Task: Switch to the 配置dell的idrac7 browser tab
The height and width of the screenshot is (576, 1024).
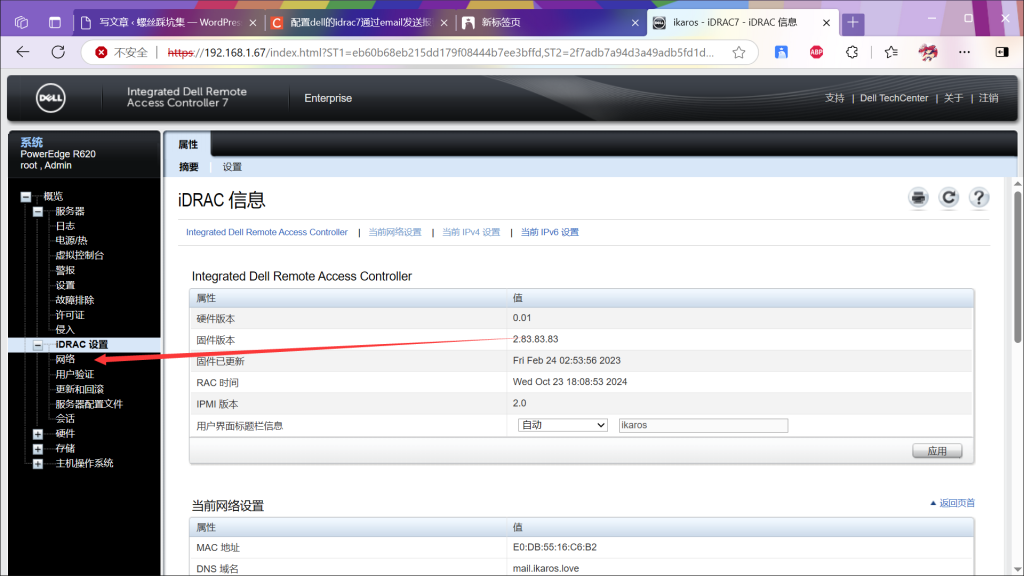Action: (x=360, y=22)
